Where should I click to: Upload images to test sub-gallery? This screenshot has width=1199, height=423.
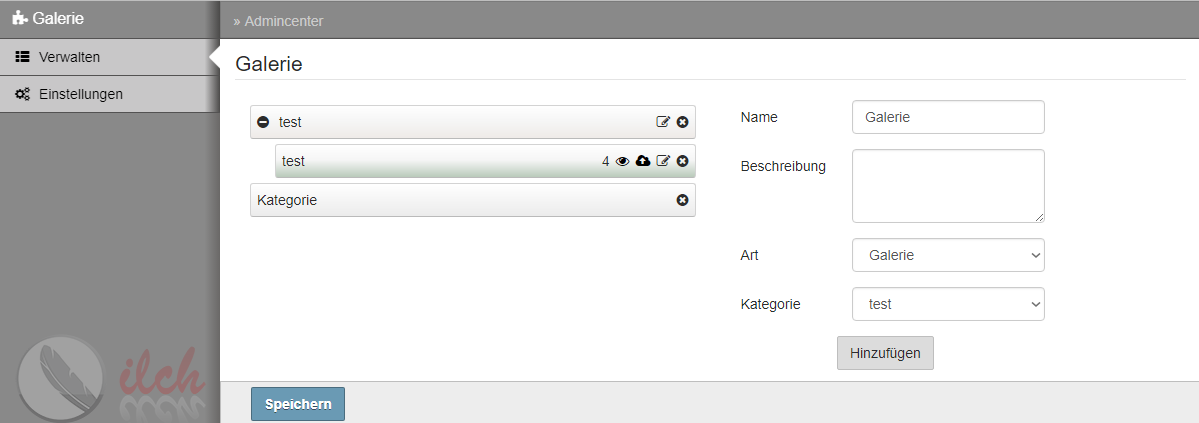point(643,161)
